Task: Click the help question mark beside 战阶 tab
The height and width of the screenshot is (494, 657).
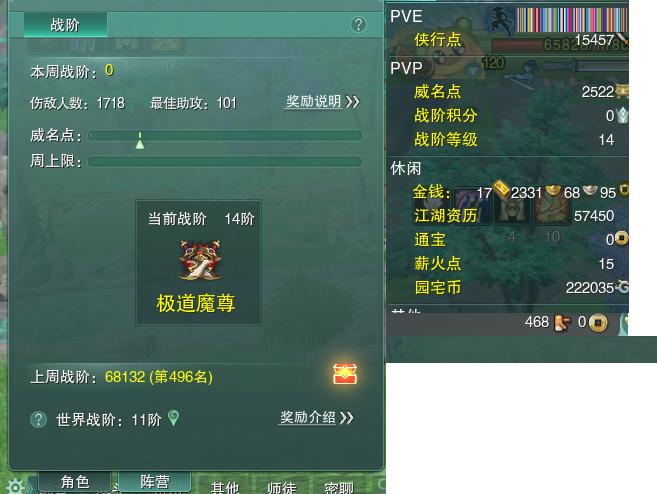Action: [358, 25]
